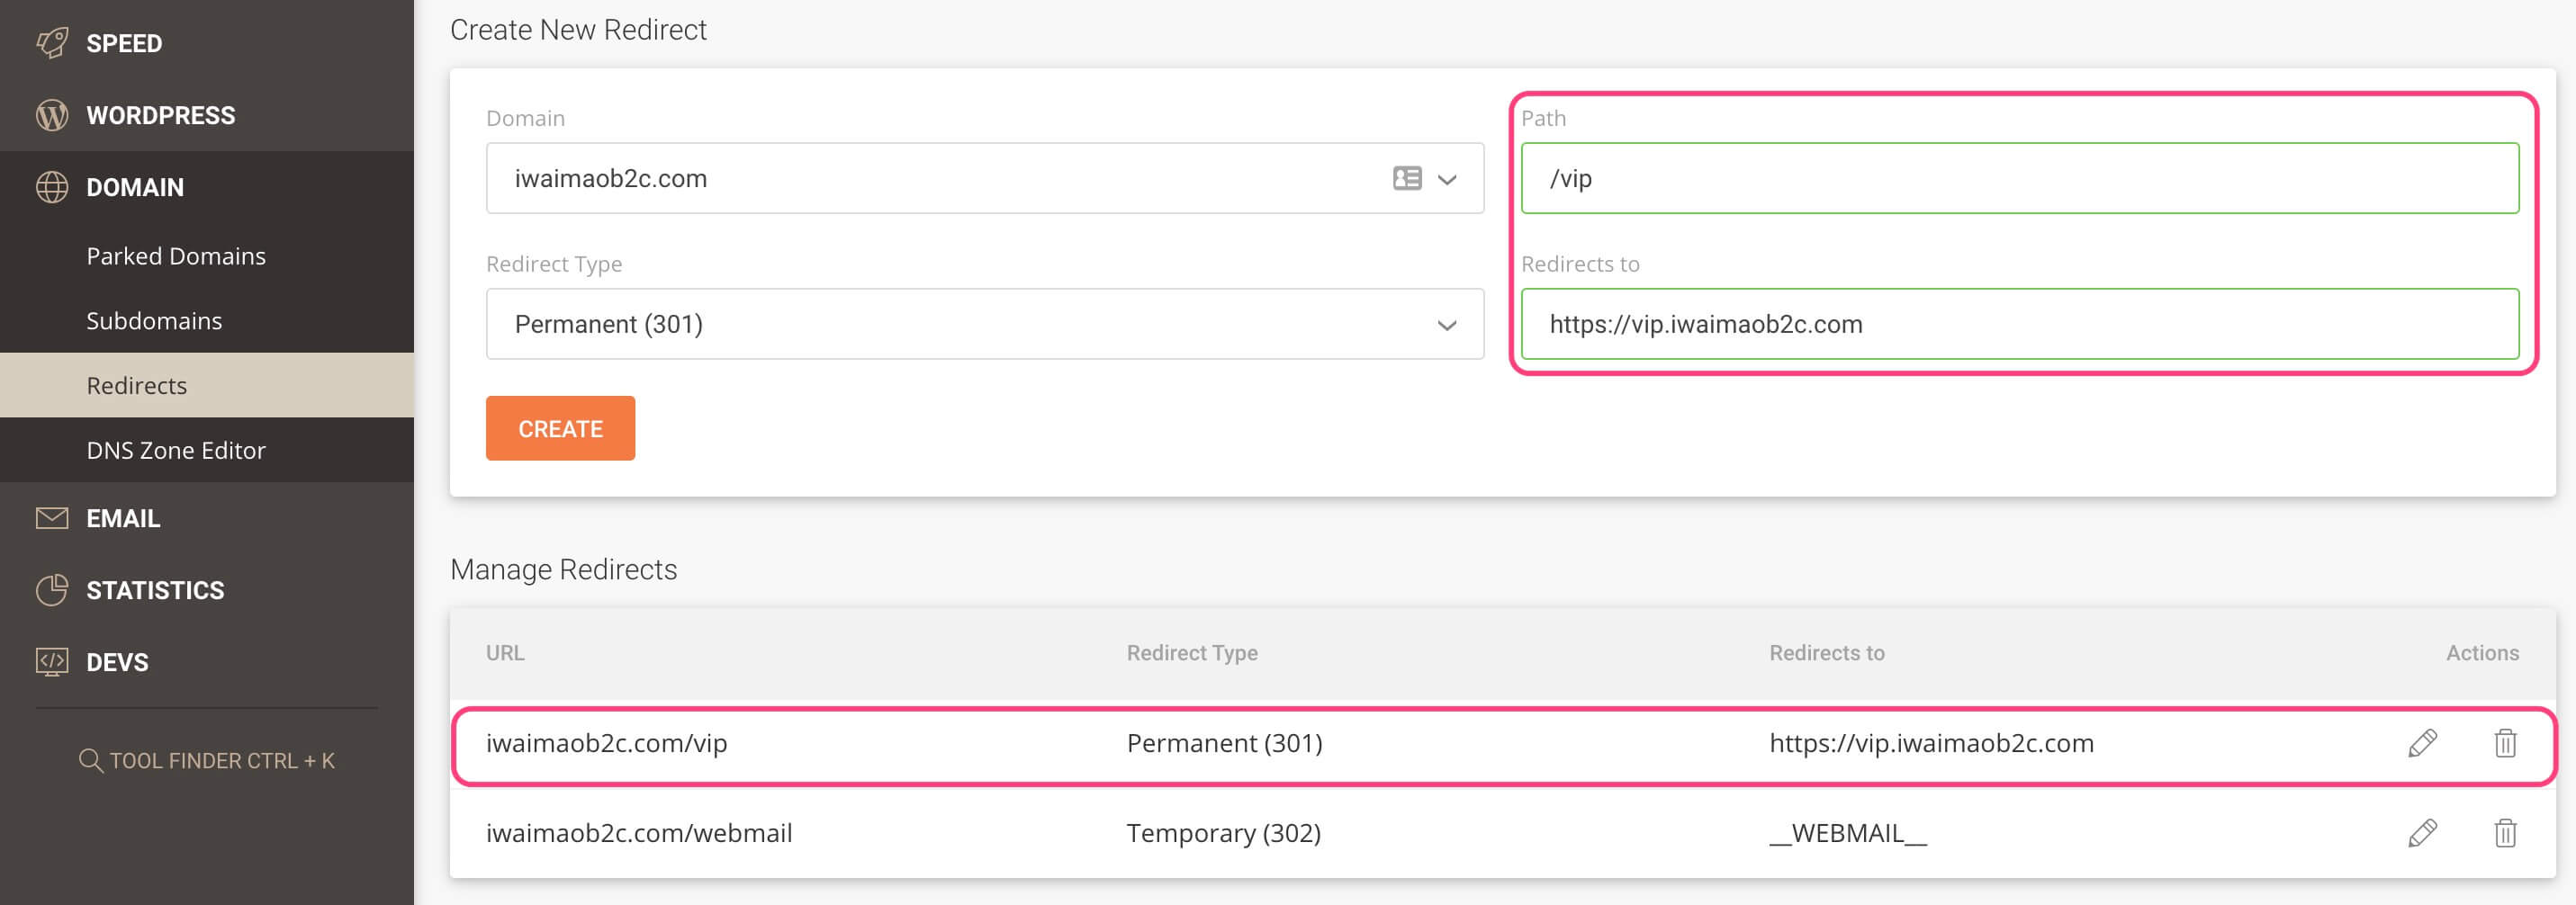Click the WordPress logo icon
The image size is (2576, 905).
point(52,115)
